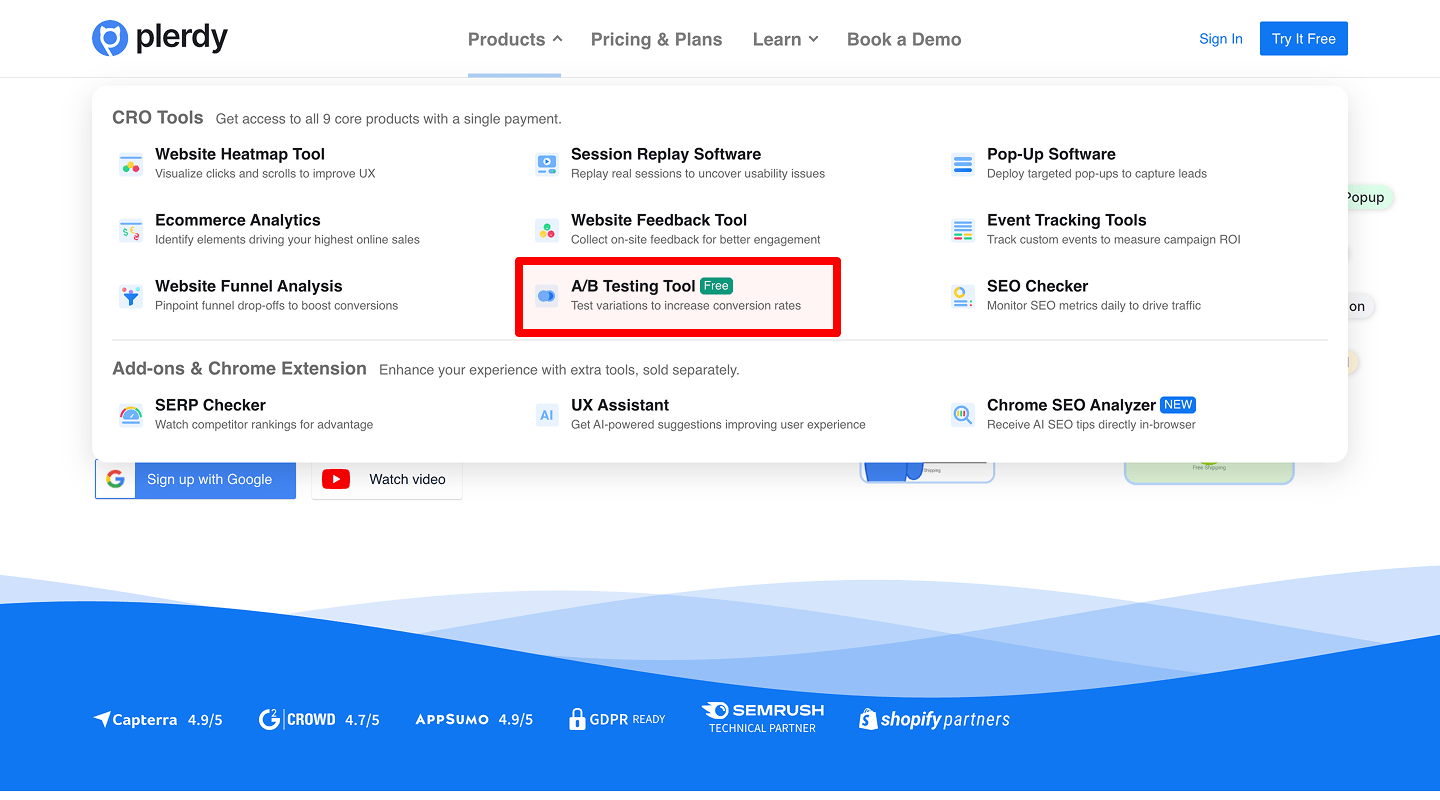Open the UX Assistant AI icon
Screen dimensions: 1440x800
[546, 414]
